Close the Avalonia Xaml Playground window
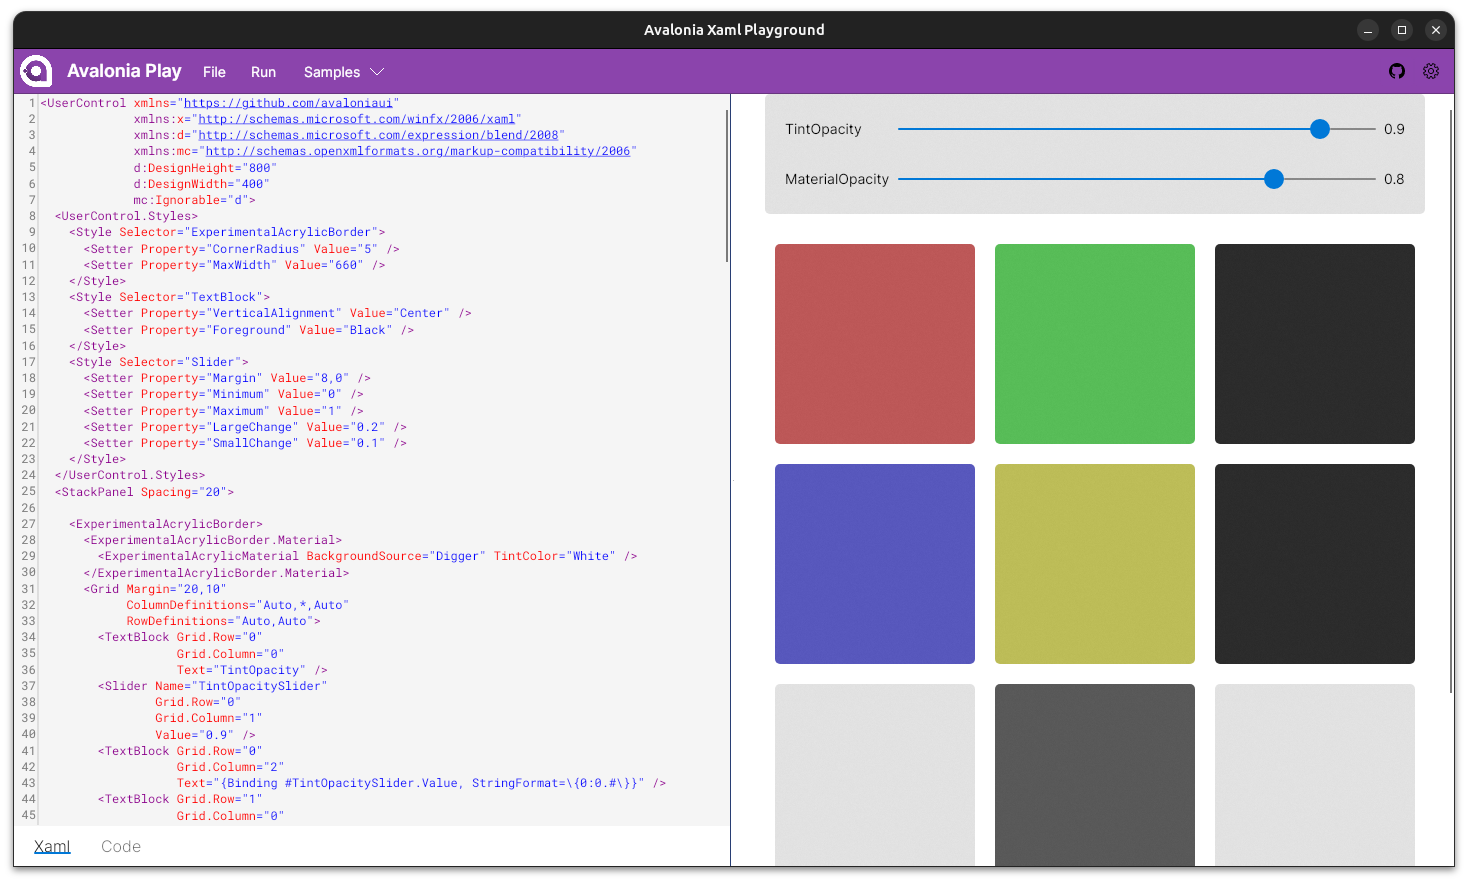The width and height of the screenshot is (1468, 883). tap(1436, 30)
